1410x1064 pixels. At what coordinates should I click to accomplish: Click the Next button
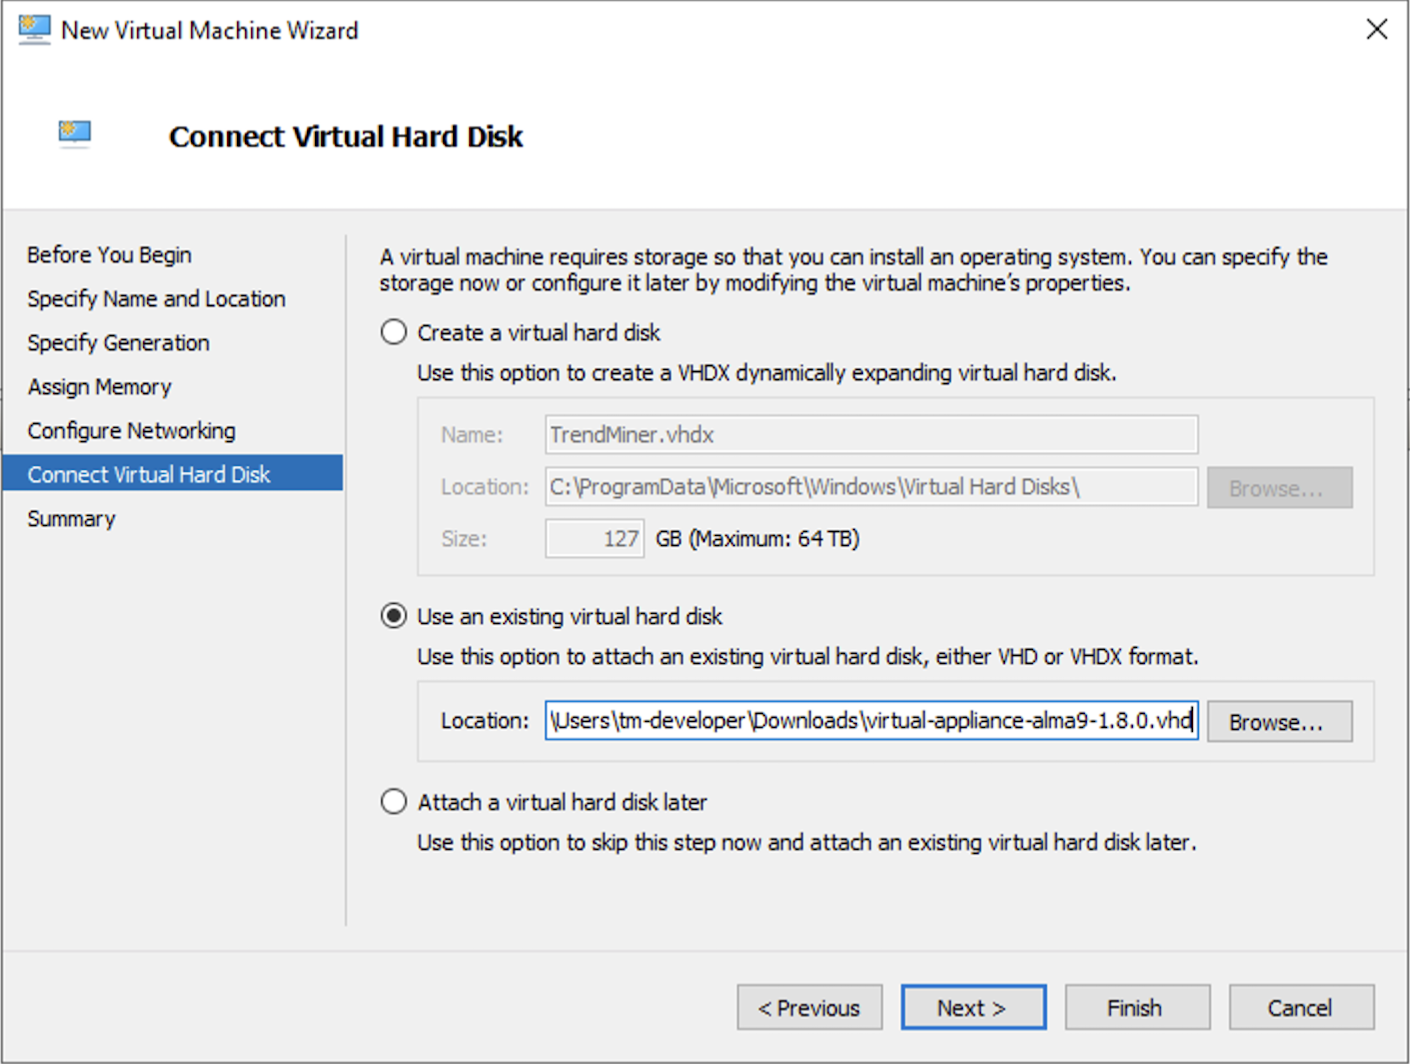972,1007
